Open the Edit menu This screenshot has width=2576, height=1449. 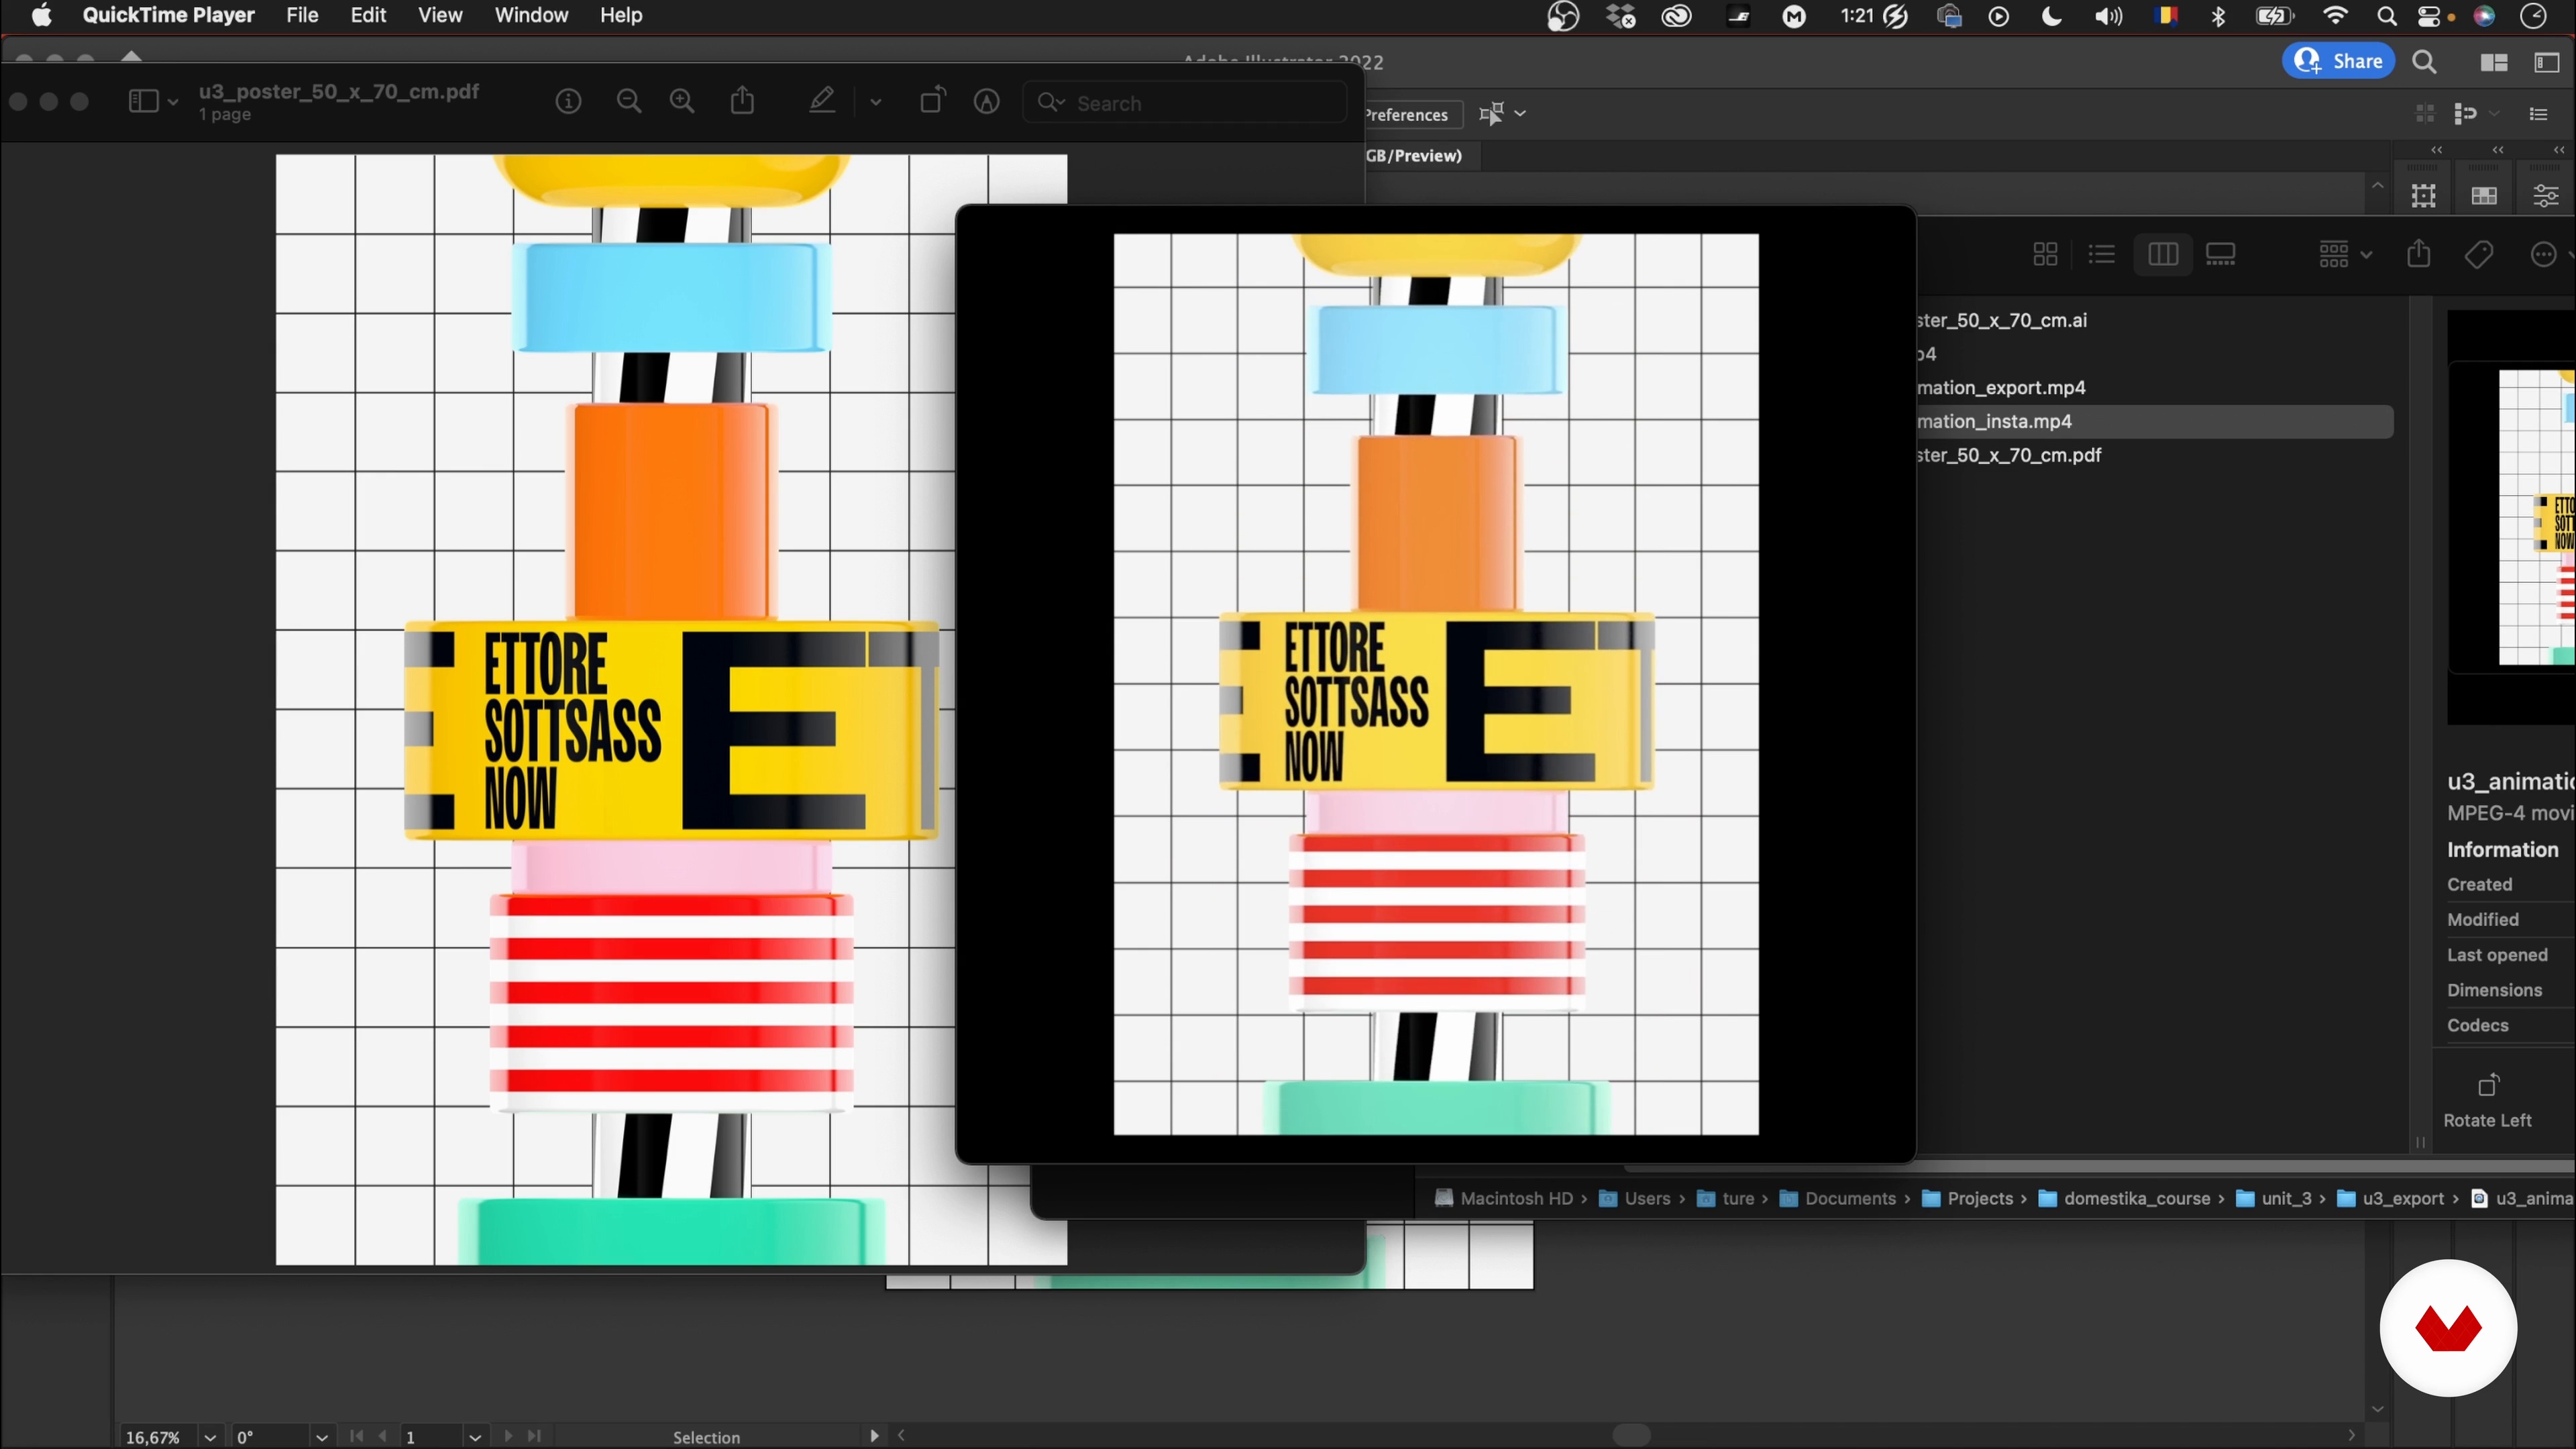tap(368, 15)
